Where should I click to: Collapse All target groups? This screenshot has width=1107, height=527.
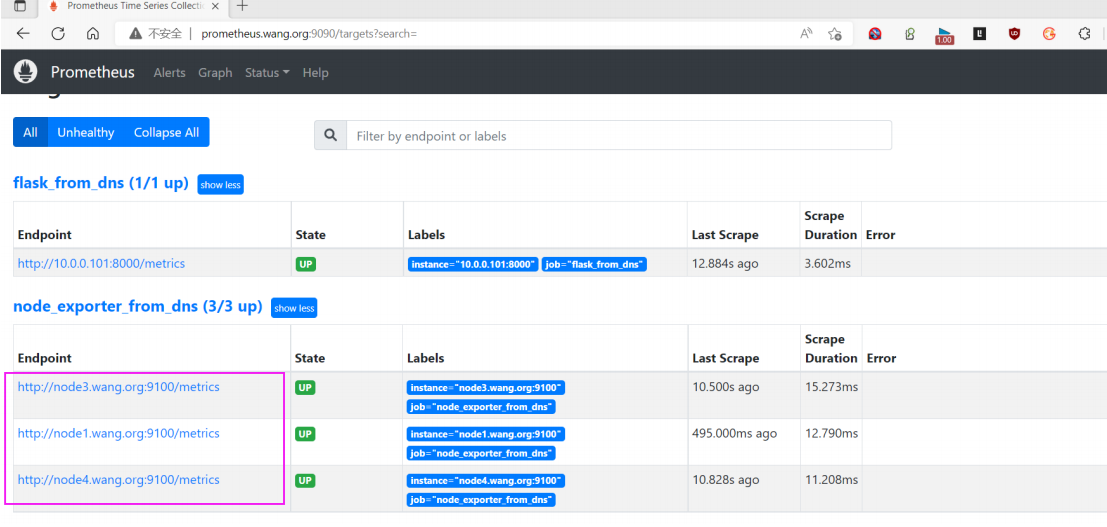[167, 132]
